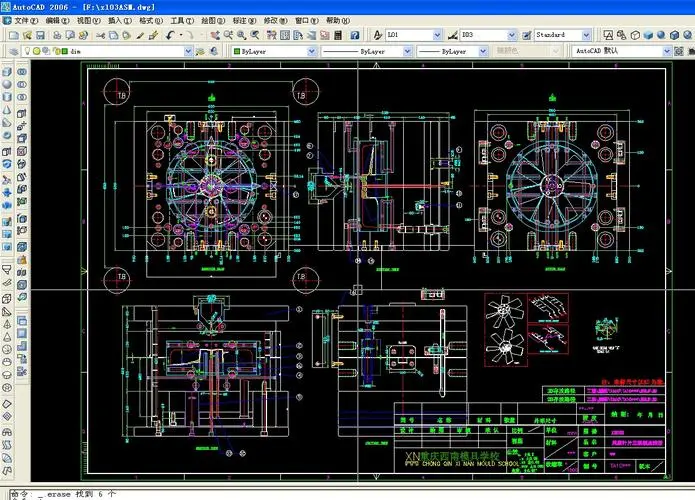The height and width of the screenshot is (500, 695).
Task: Open the Dimension Style icon beside DD3
Action: (453, 35)
